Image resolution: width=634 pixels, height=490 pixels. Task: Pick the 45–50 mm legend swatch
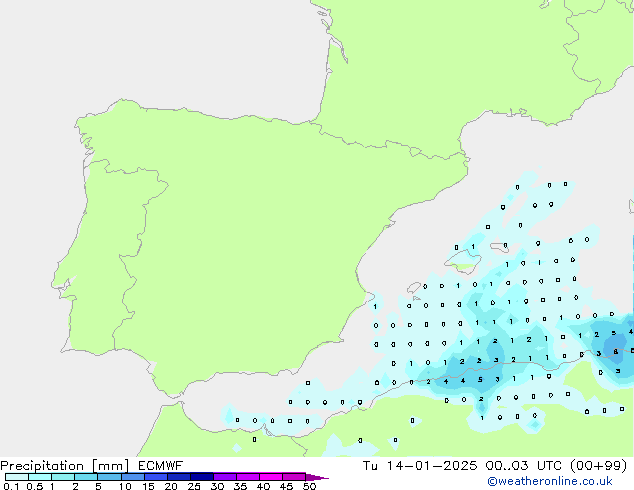pos(294,477)
